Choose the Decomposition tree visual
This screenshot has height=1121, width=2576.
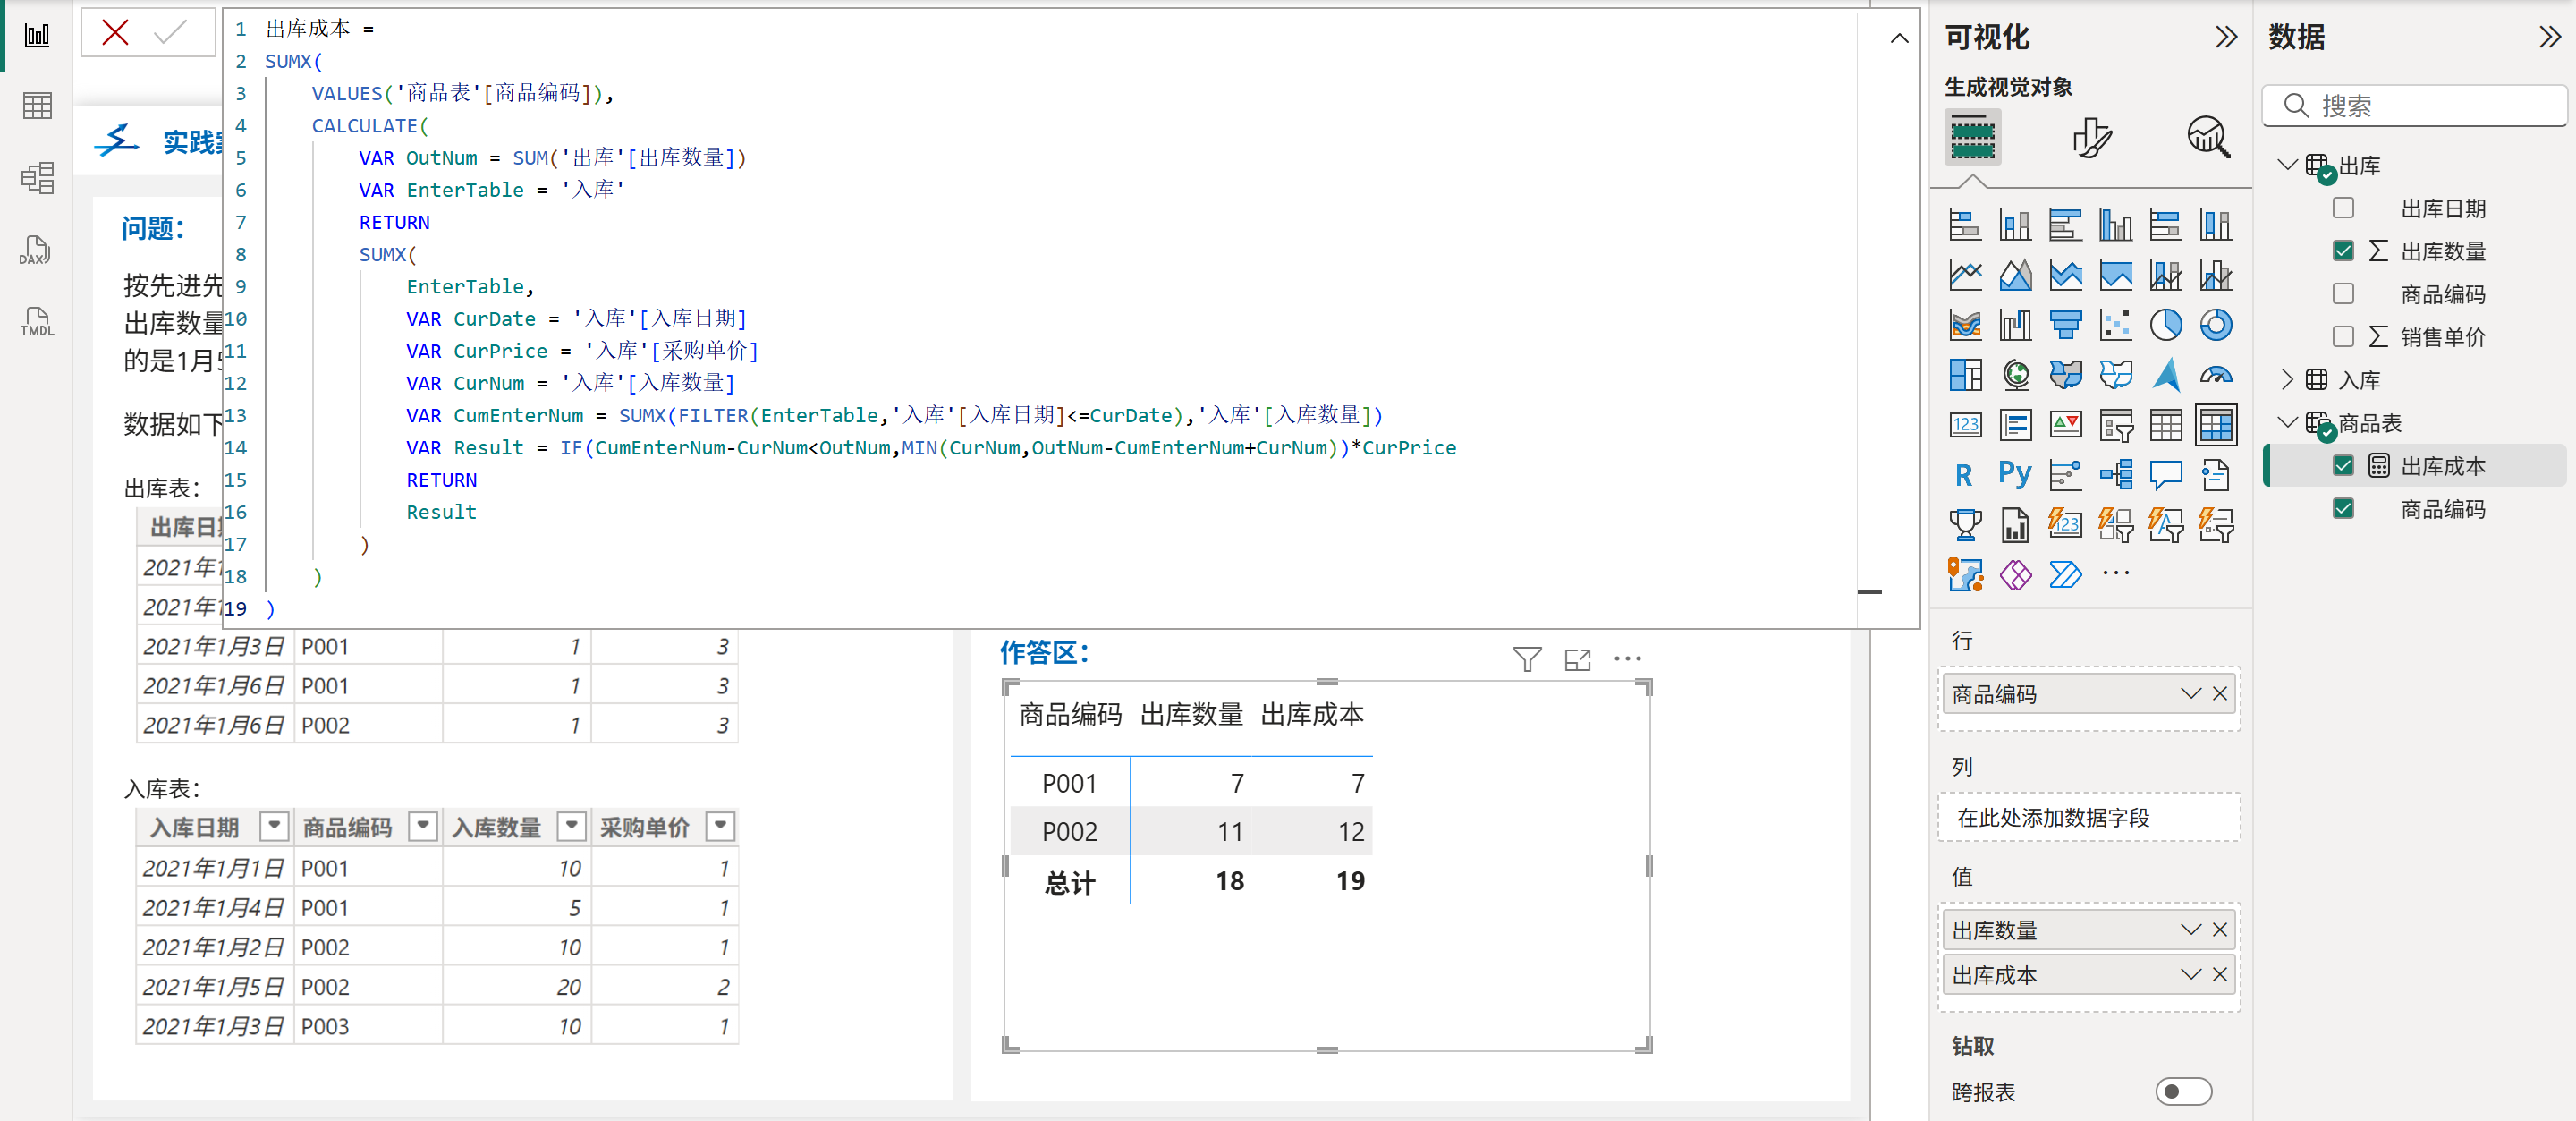coord(2115,475)
